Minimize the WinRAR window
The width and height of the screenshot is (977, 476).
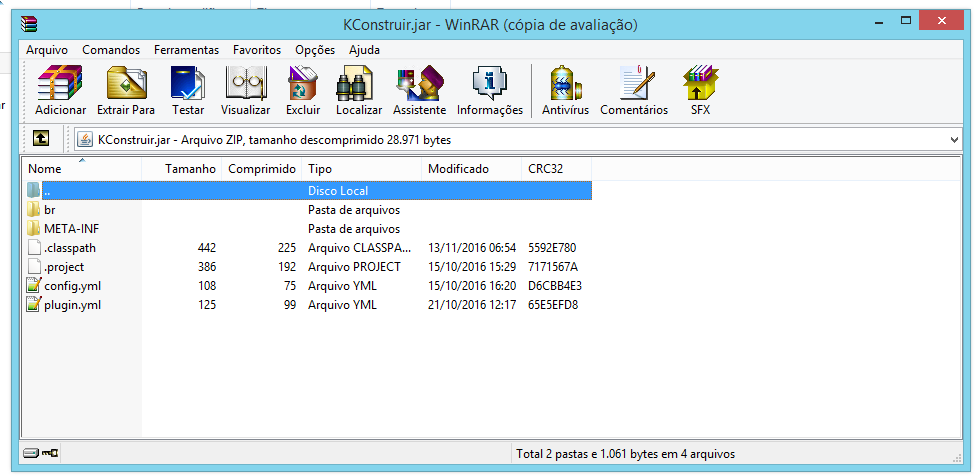[x=880, y=21]
